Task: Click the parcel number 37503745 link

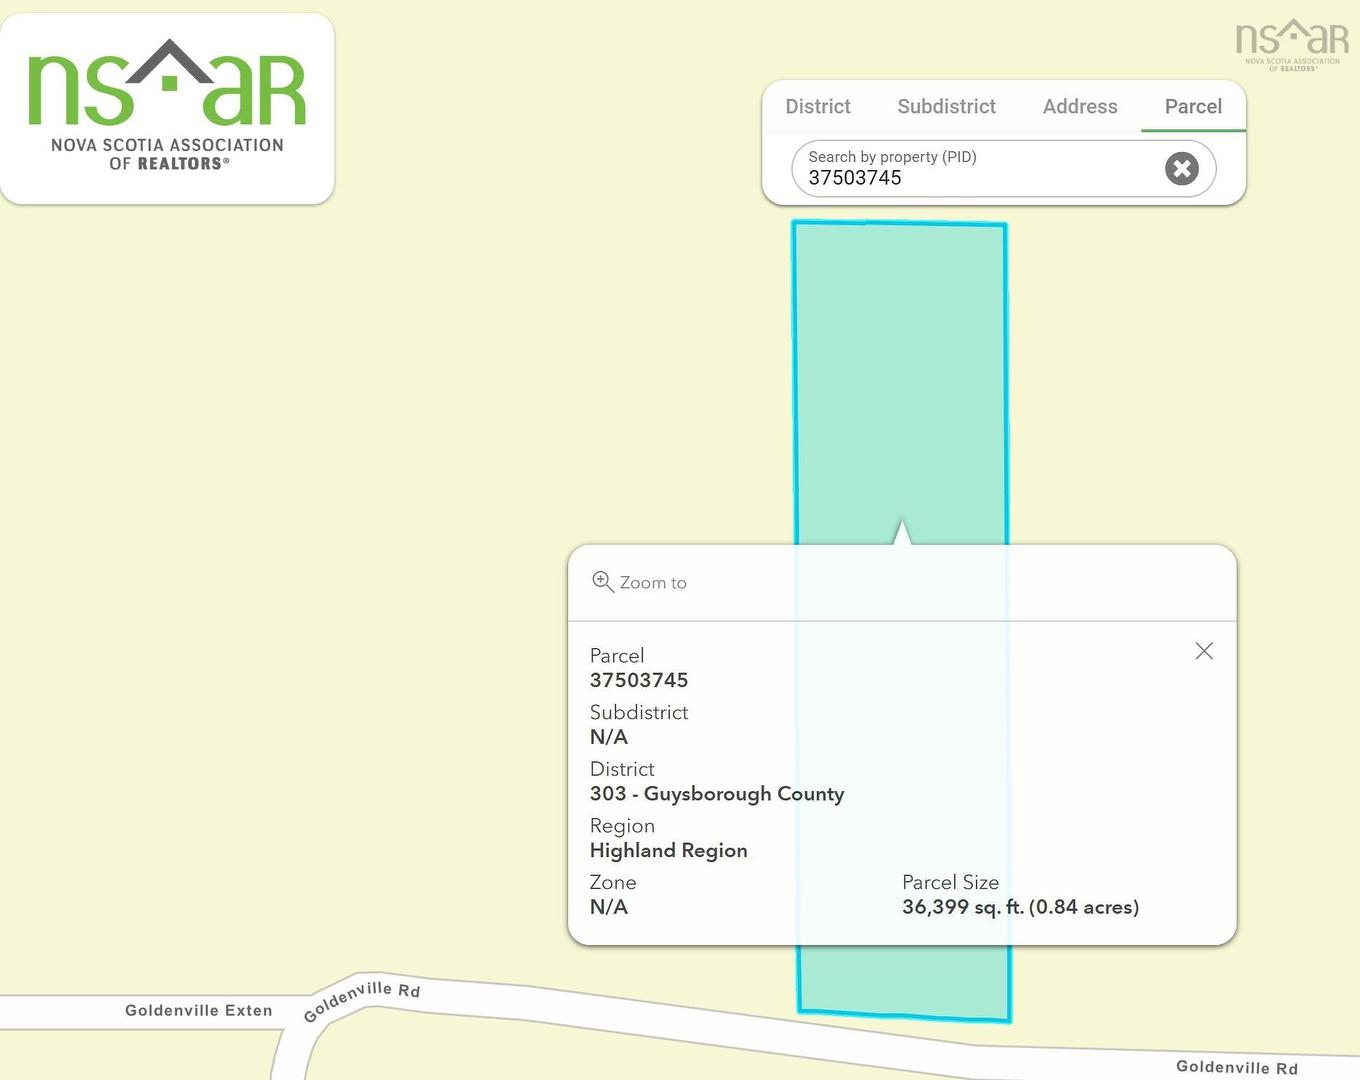Action: 639,680
